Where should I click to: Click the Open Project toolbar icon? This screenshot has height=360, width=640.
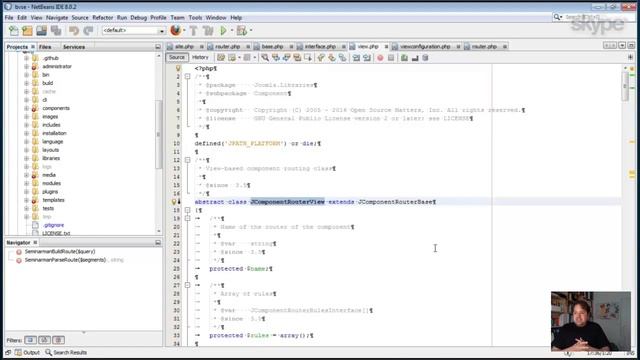tap(41, 31)
